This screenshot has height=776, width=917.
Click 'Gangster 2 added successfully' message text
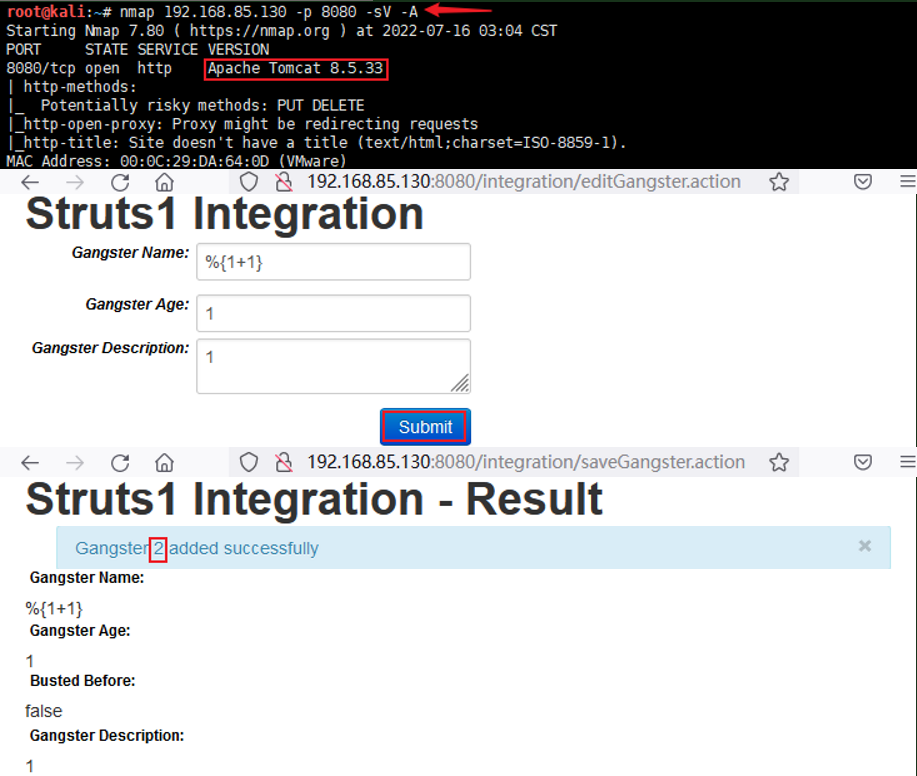click(x=197, y=549)
